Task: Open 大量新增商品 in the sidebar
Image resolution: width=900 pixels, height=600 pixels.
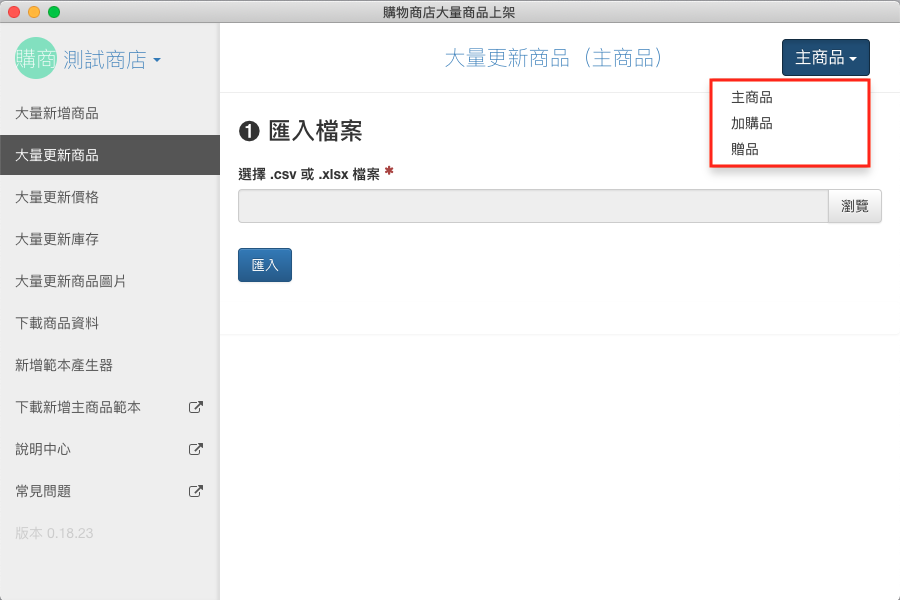Action: pos(110,113)
